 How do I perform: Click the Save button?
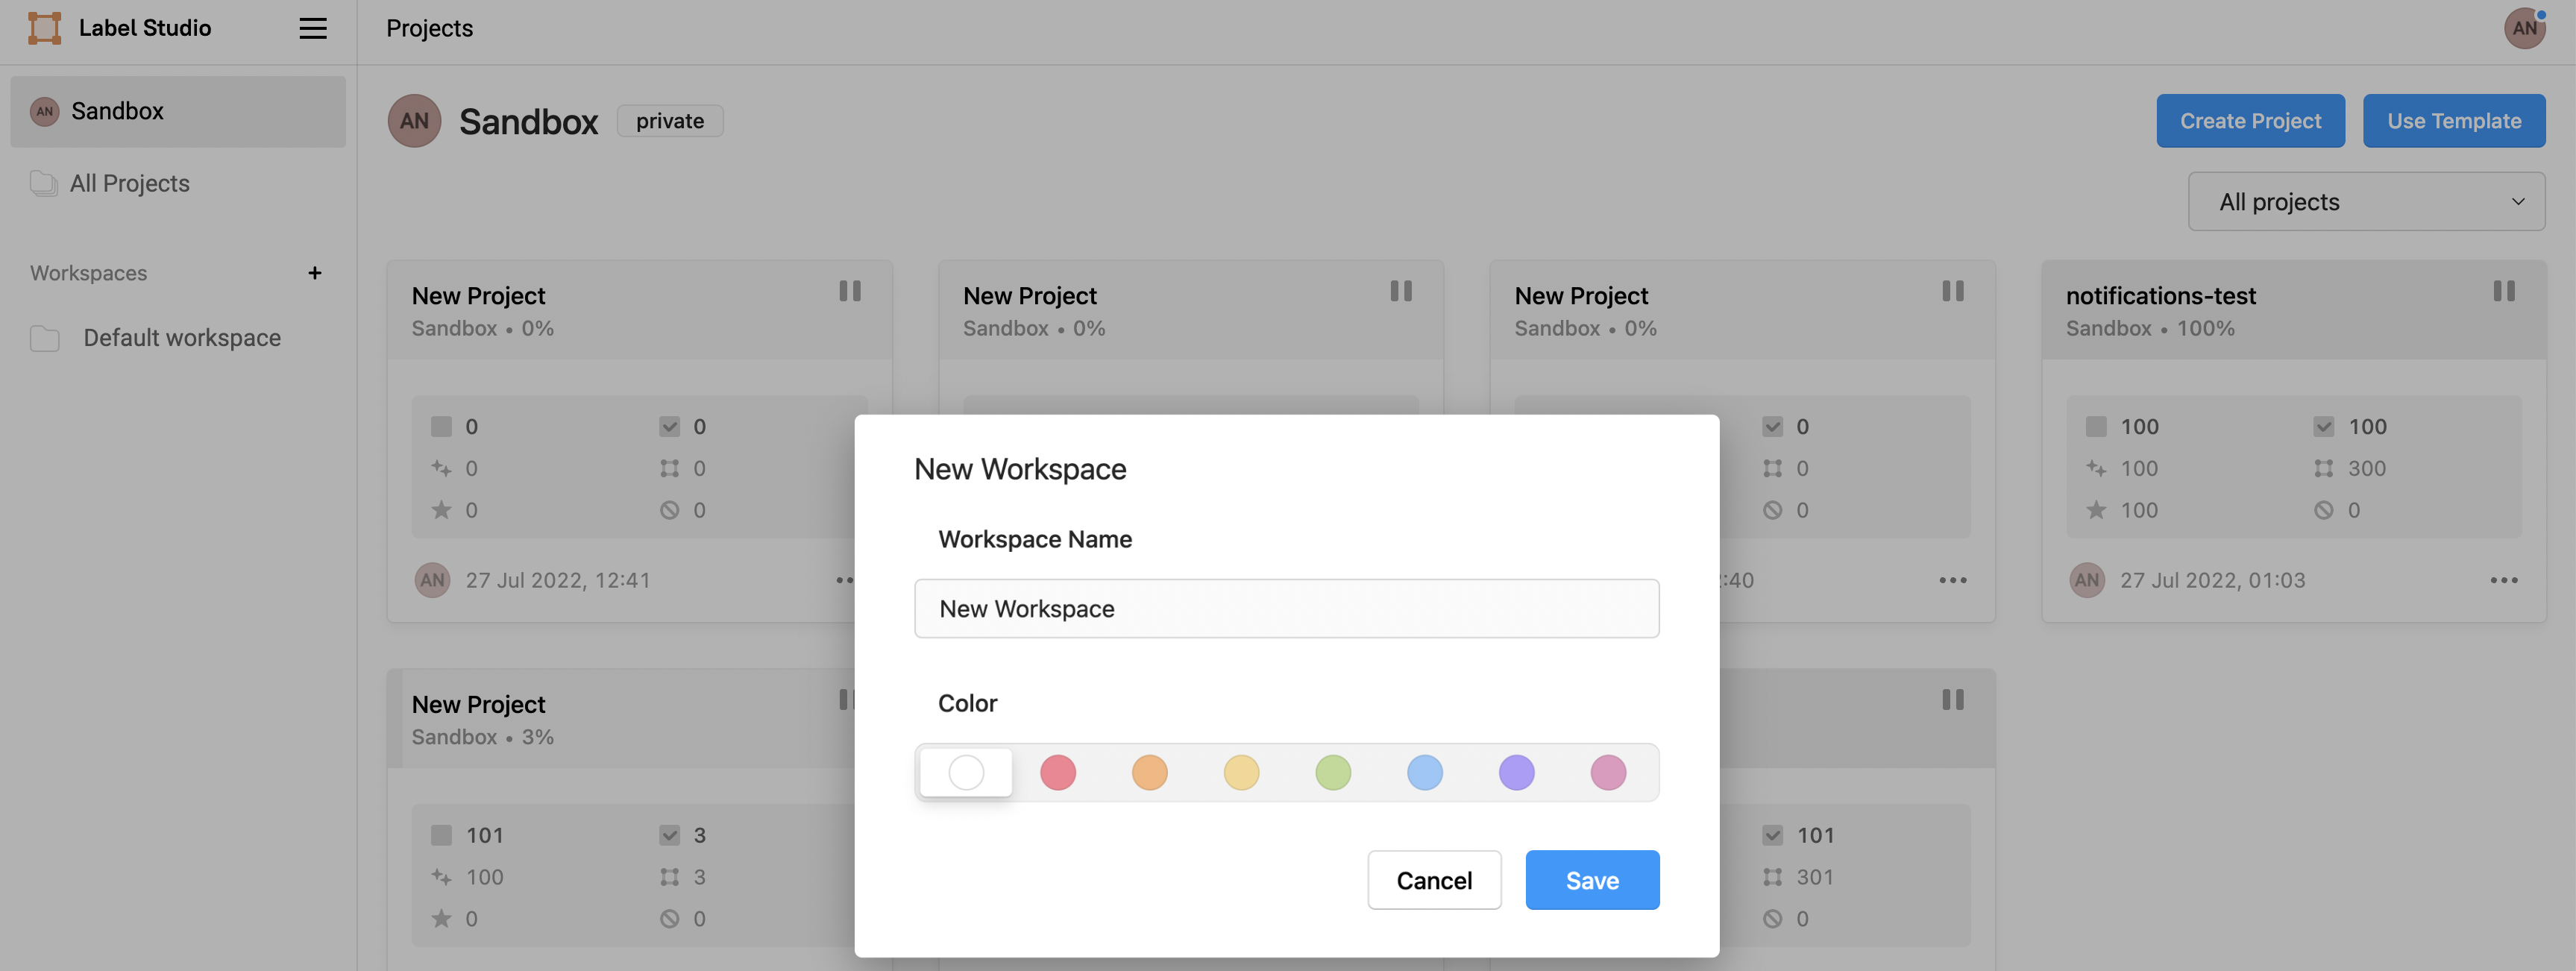tap(1591, 880)
